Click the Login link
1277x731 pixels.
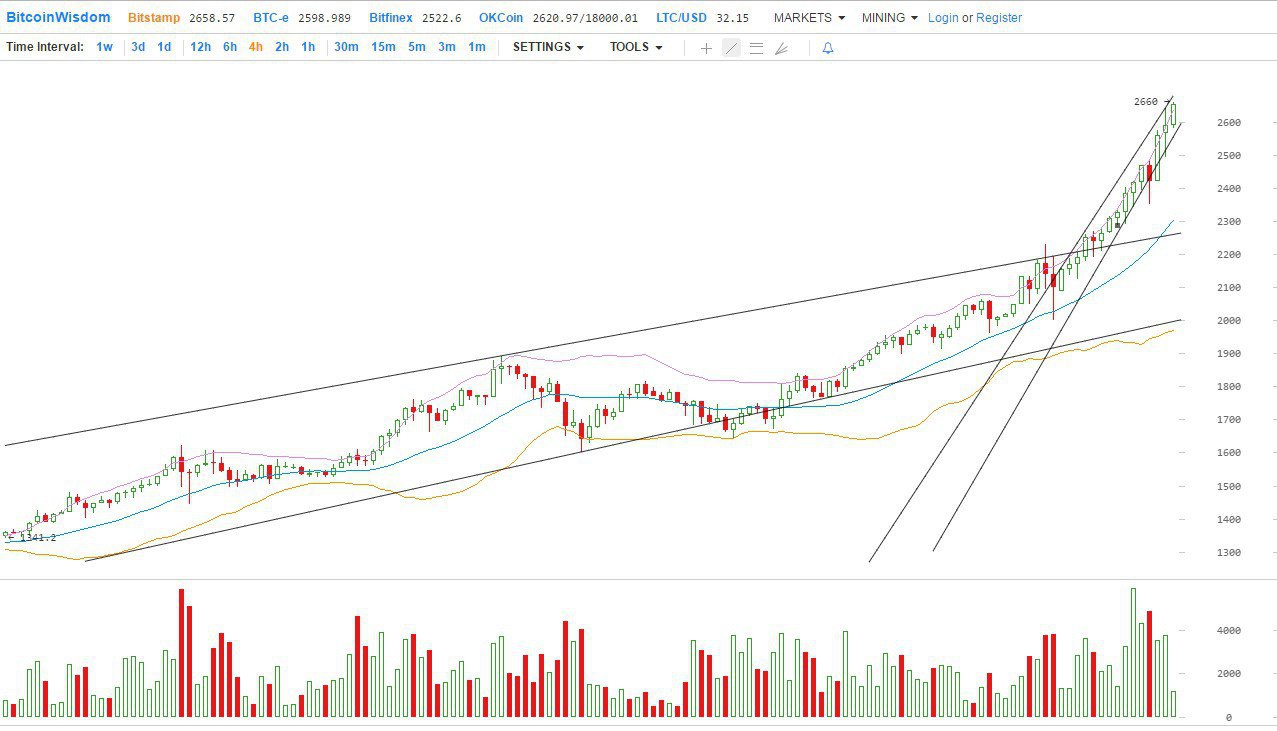pyautogui.click(x=943, y=18)
